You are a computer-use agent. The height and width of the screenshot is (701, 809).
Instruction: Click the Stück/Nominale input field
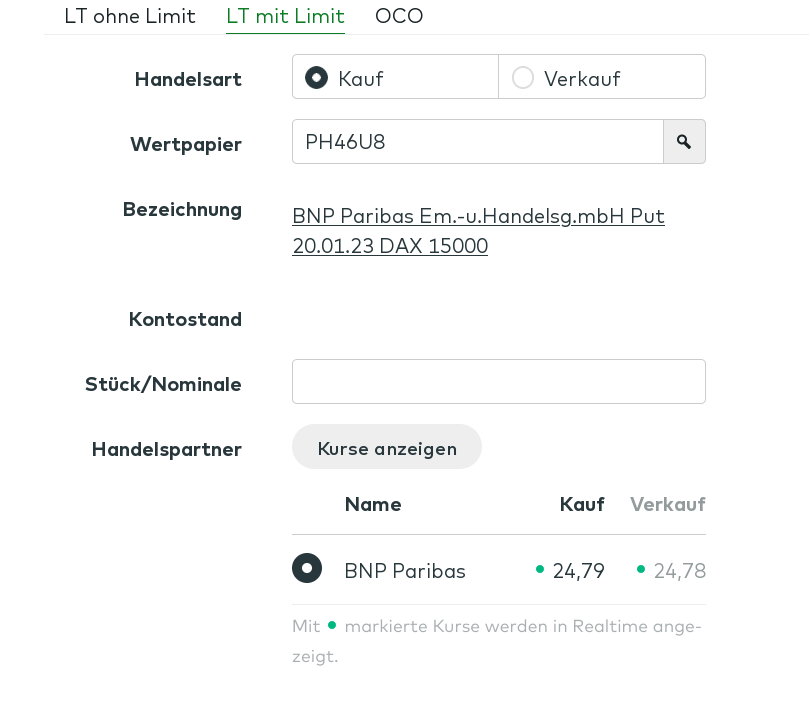click(x=498, y=382)
